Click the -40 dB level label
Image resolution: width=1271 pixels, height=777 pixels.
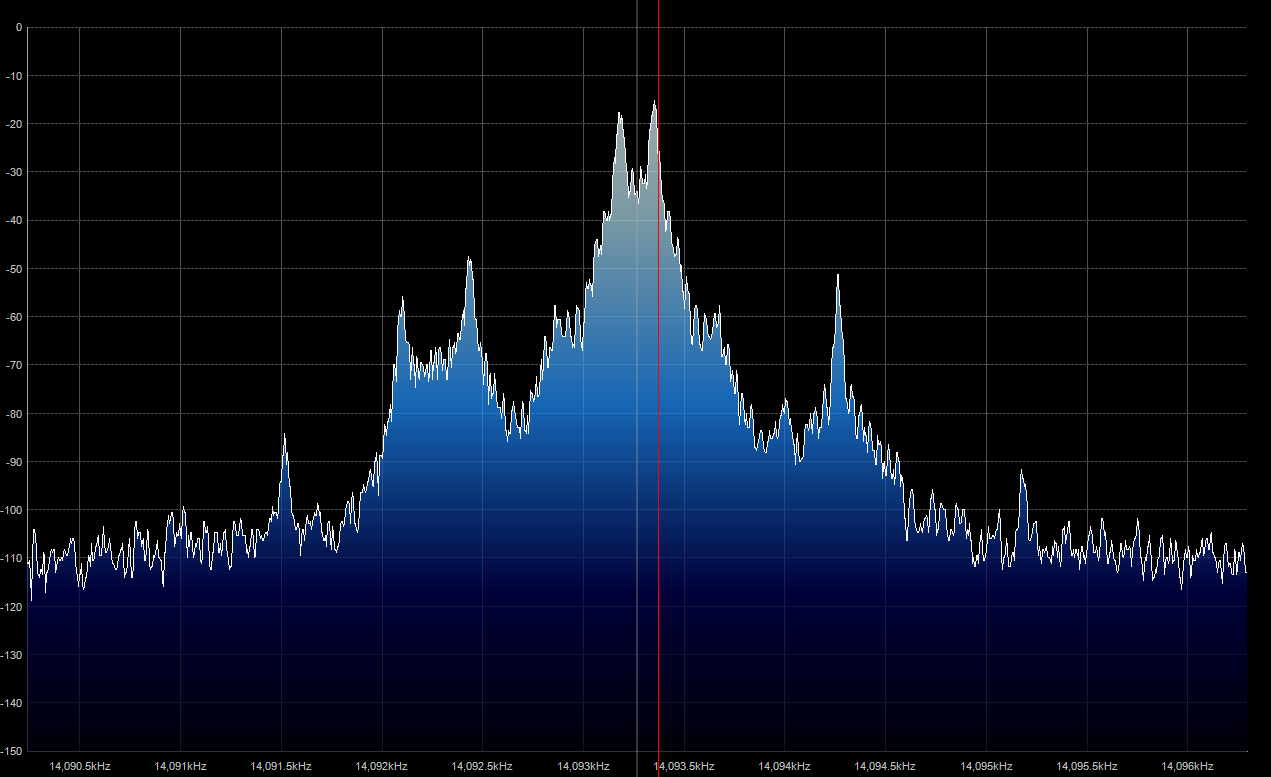coord(15,221)
